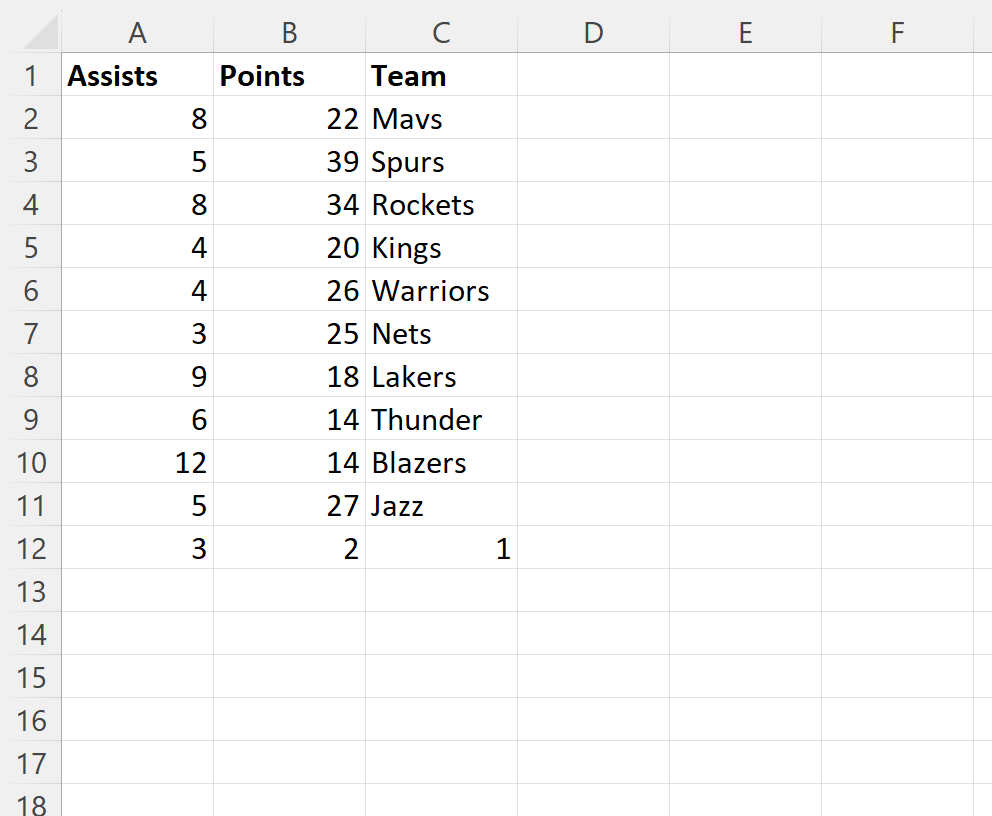Select the cell containing Mavs
The image size is (992, 816).
click(441, 119)
